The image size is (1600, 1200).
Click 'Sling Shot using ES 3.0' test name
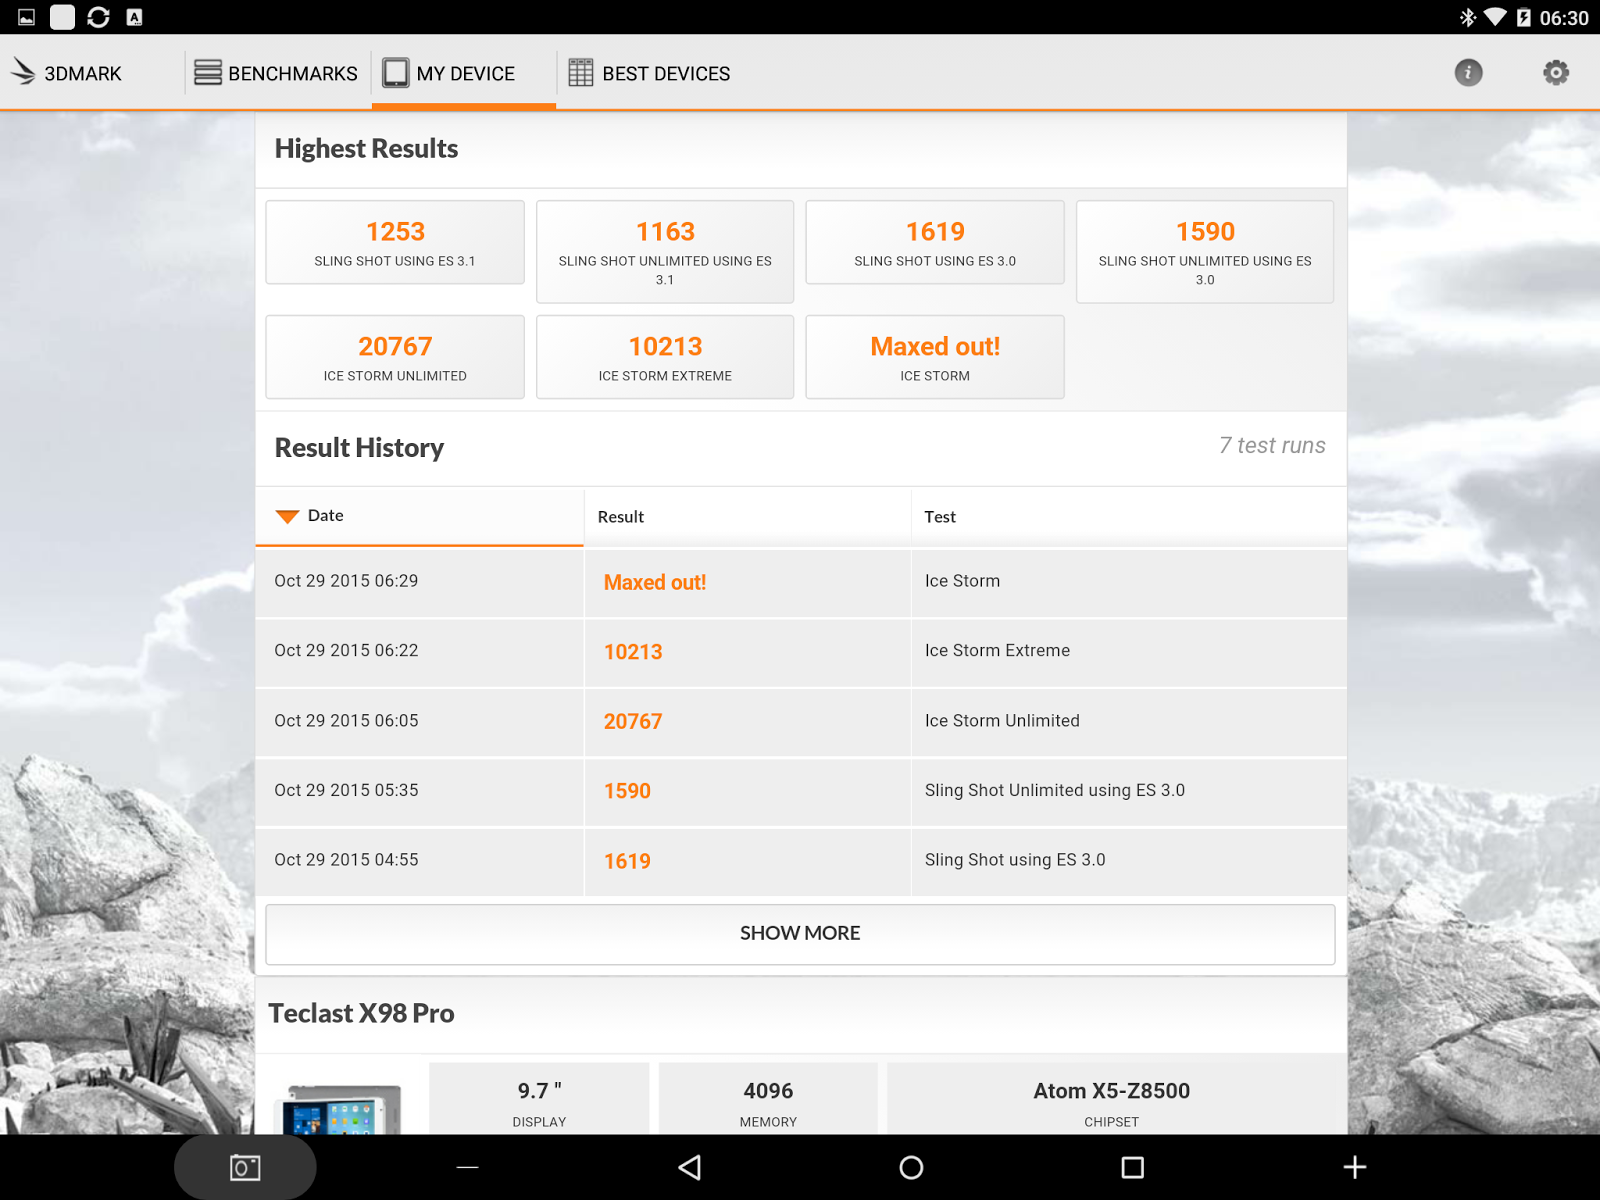coord(1015,860)
